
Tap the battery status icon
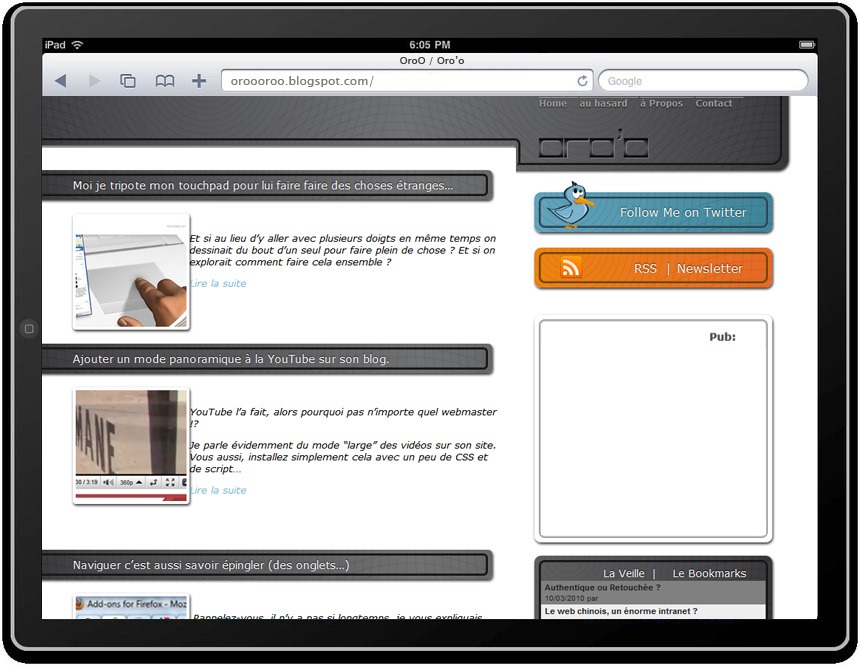pos(806,45)
